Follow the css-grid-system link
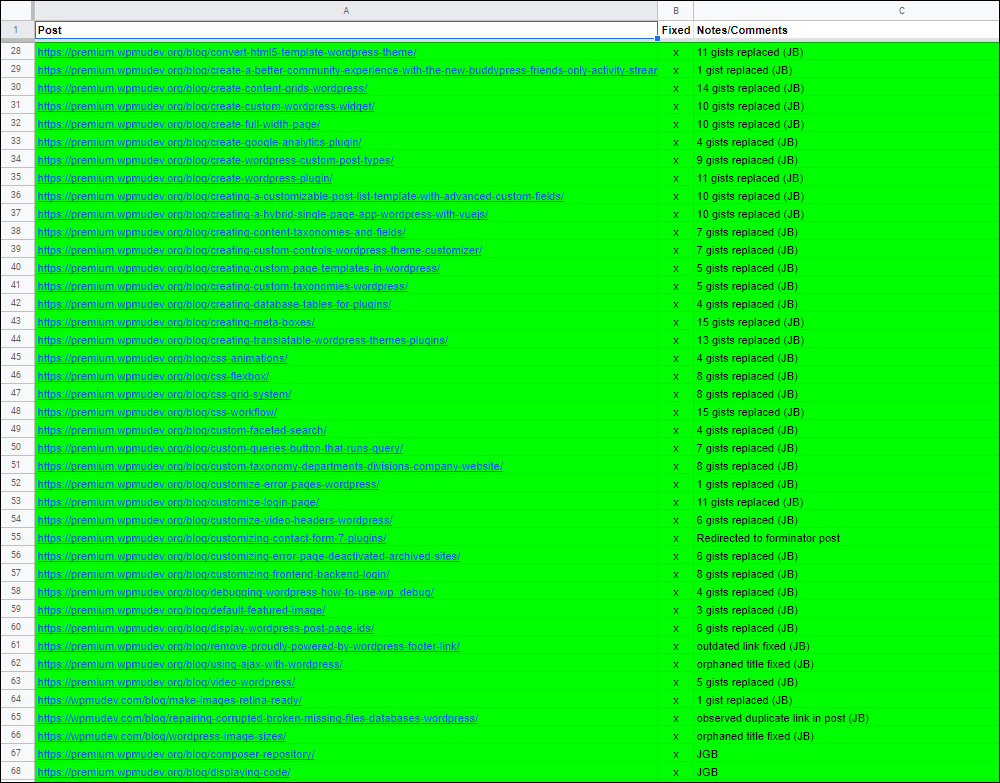The height and width of the screenshot is (783, 1000). [x=165, y=394]
